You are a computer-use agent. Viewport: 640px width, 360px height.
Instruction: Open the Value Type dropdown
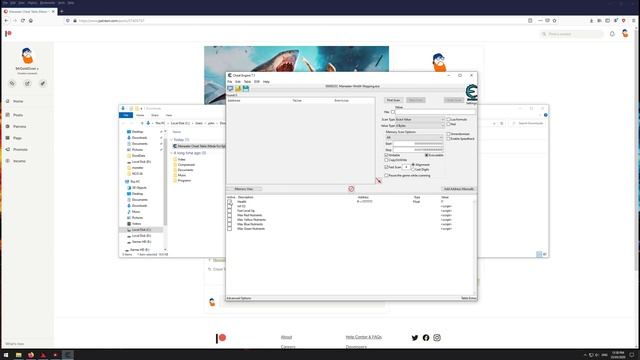pos(420,126)
